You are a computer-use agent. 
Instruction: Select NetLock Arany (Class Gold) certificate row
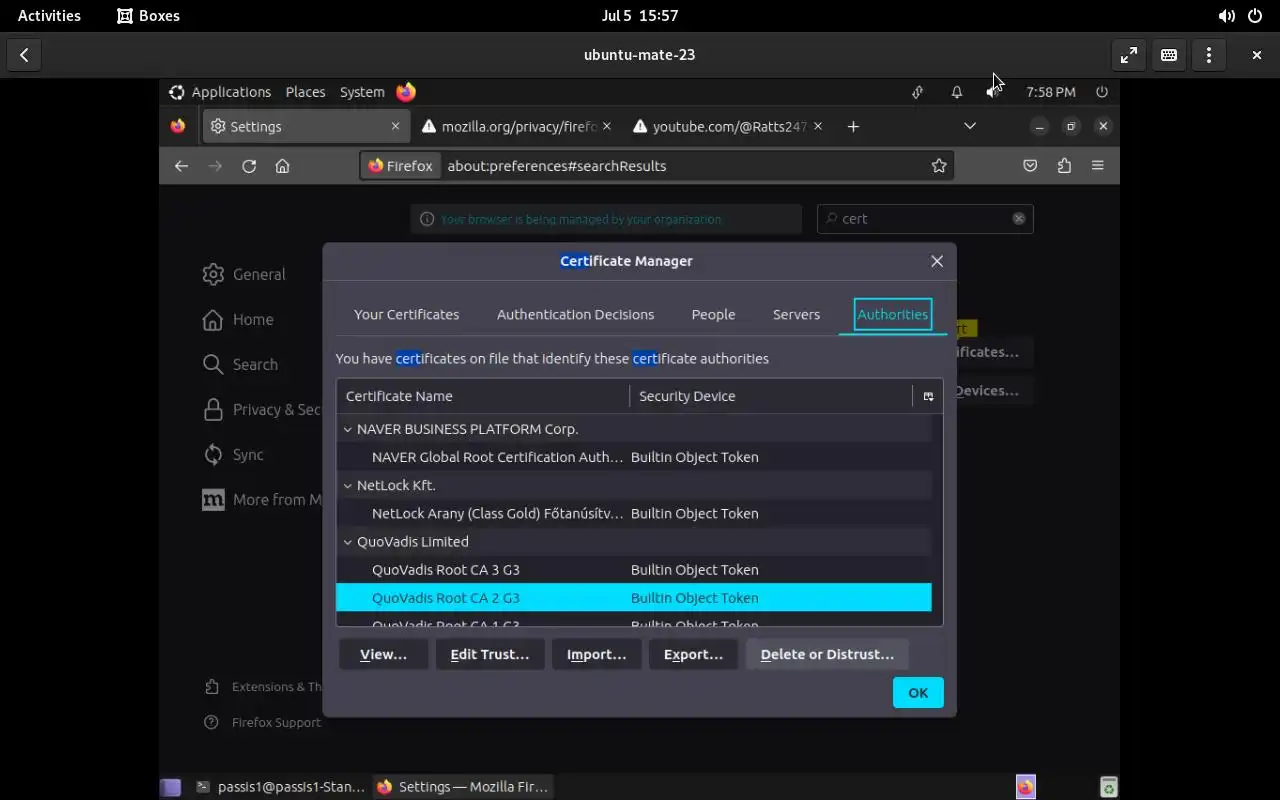click(634, 513)
